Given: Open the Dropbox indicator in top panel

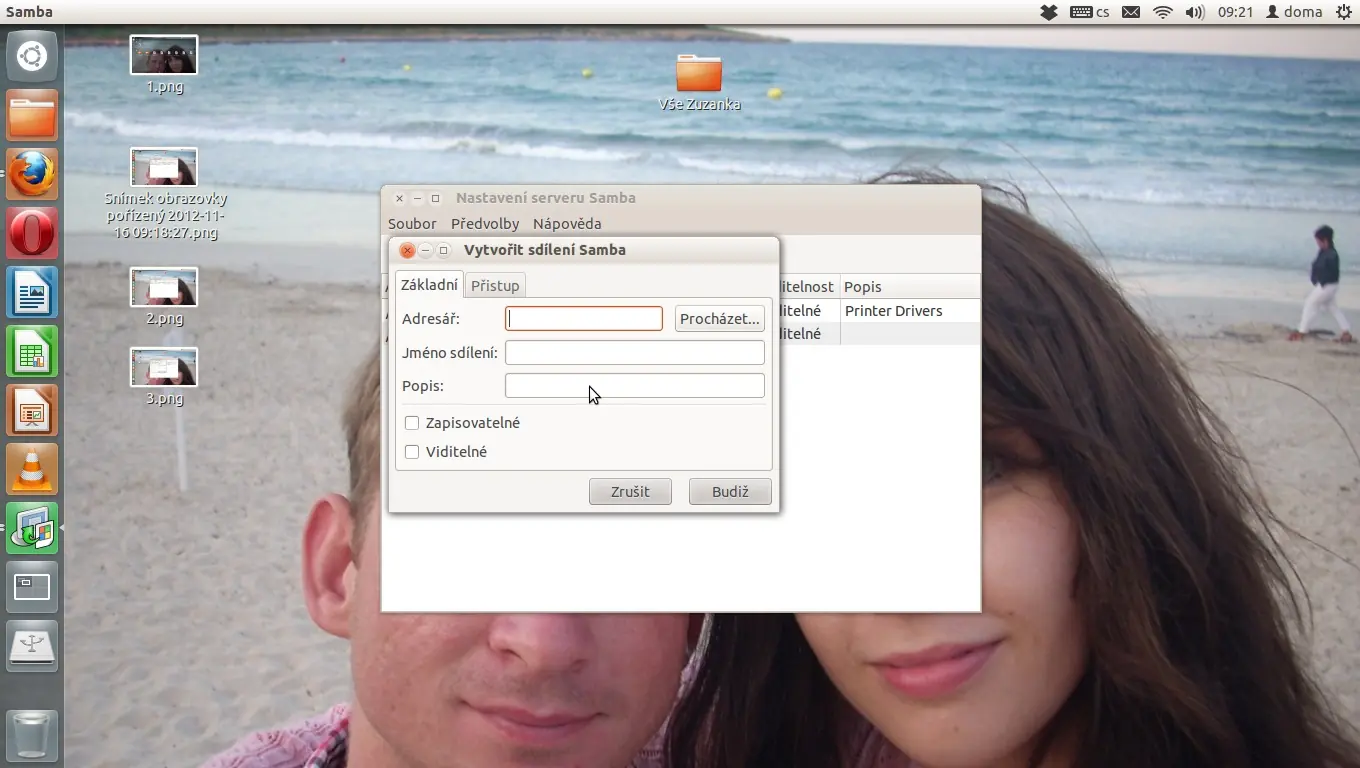Looking at the screenshot, I should pyautogui.click(x=1048, y=12).
